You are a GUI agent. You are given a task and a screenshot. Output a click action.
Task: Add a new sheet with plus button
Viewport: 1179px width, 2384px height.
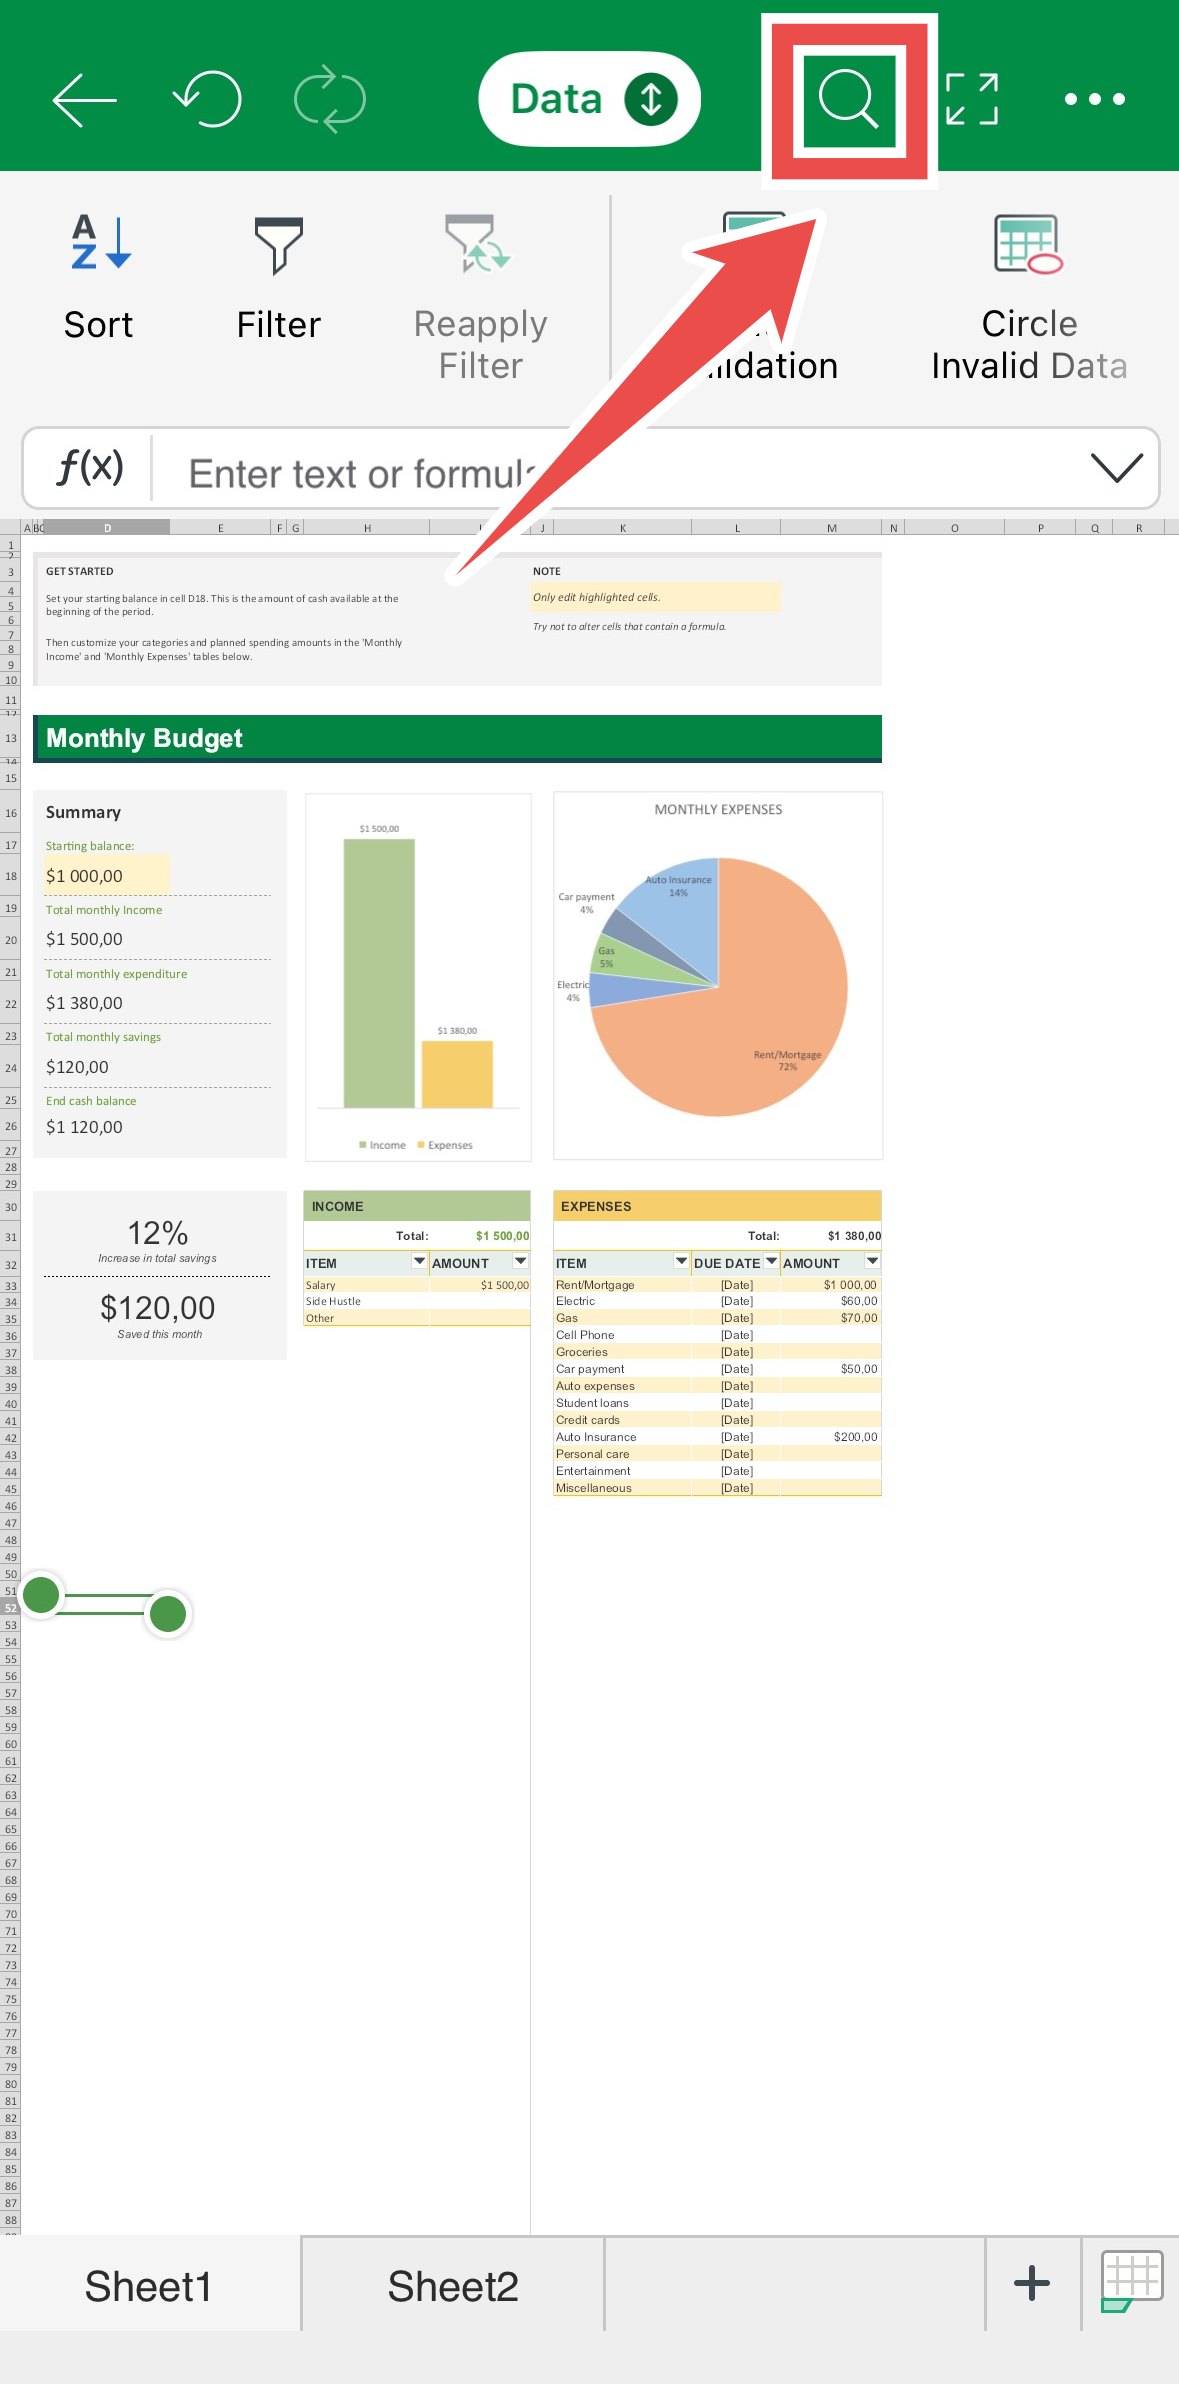(x=1032, y=2283)
